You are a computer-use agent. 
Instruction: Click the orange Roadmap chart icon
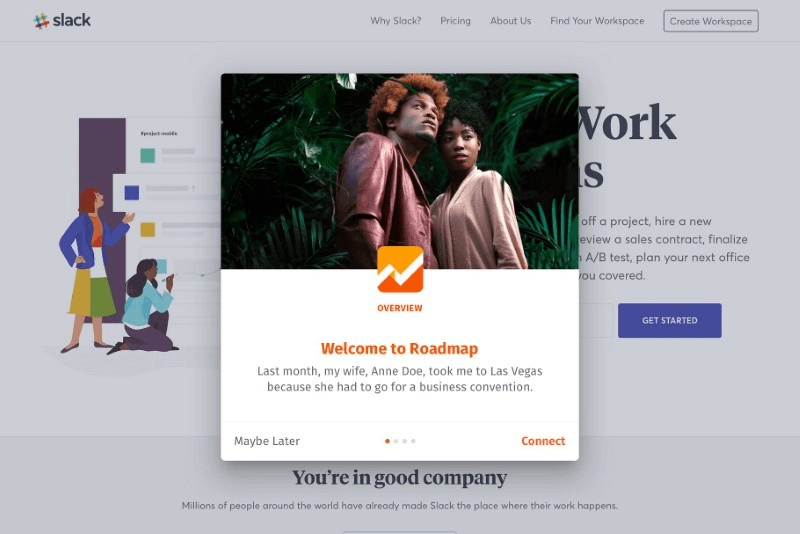point(400,269)
